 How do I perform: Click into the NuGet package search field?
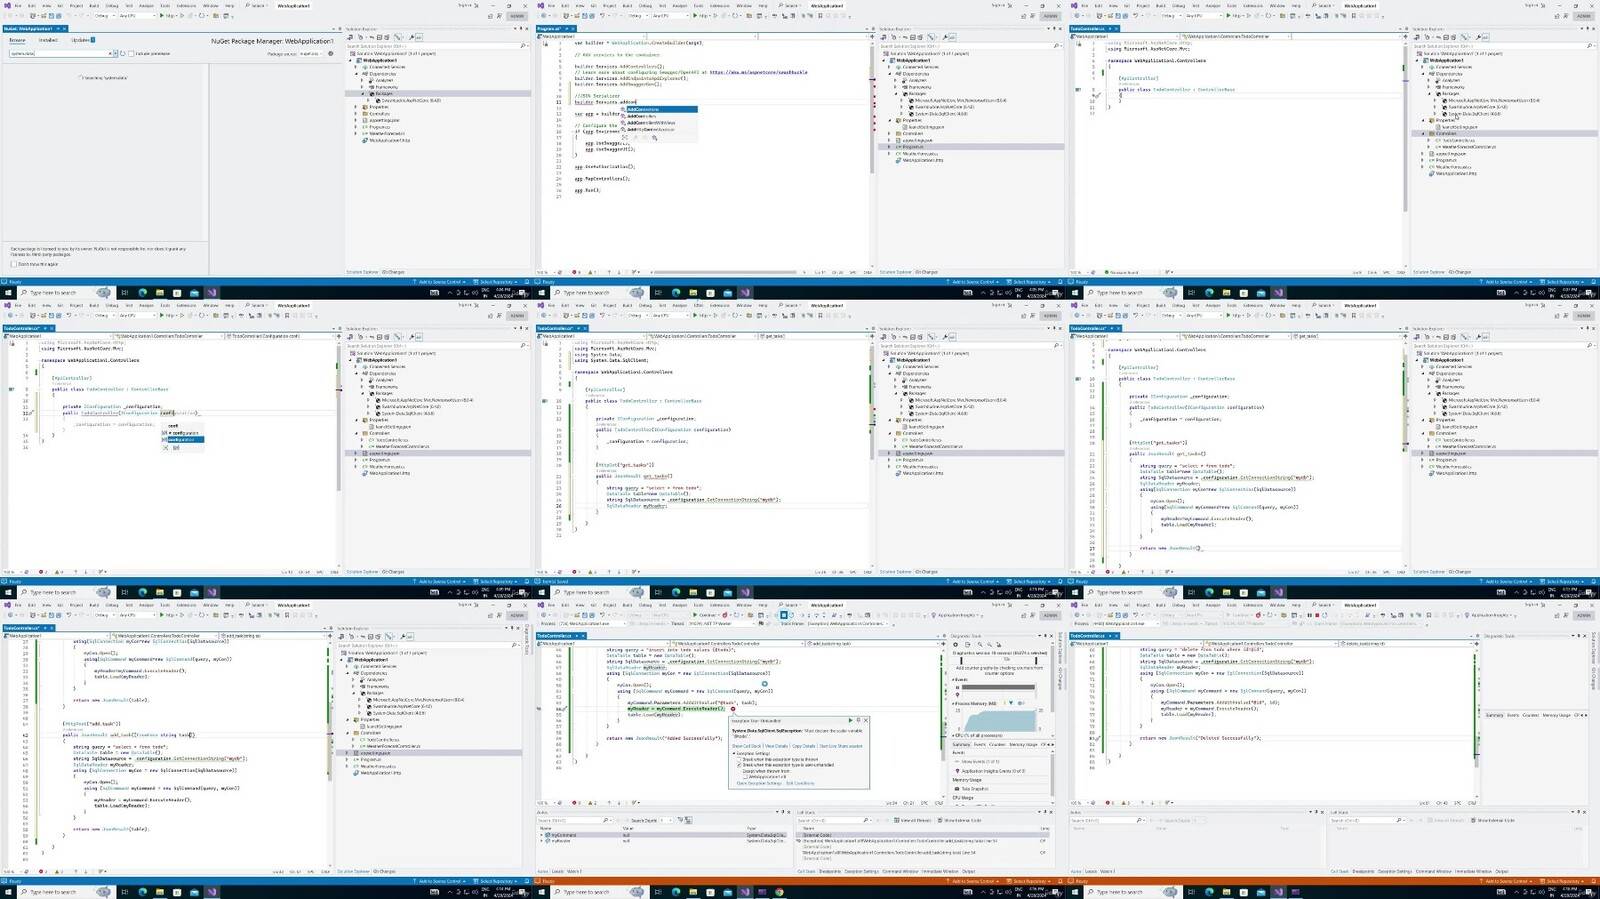pyautogui.click(x=57, y=53)
